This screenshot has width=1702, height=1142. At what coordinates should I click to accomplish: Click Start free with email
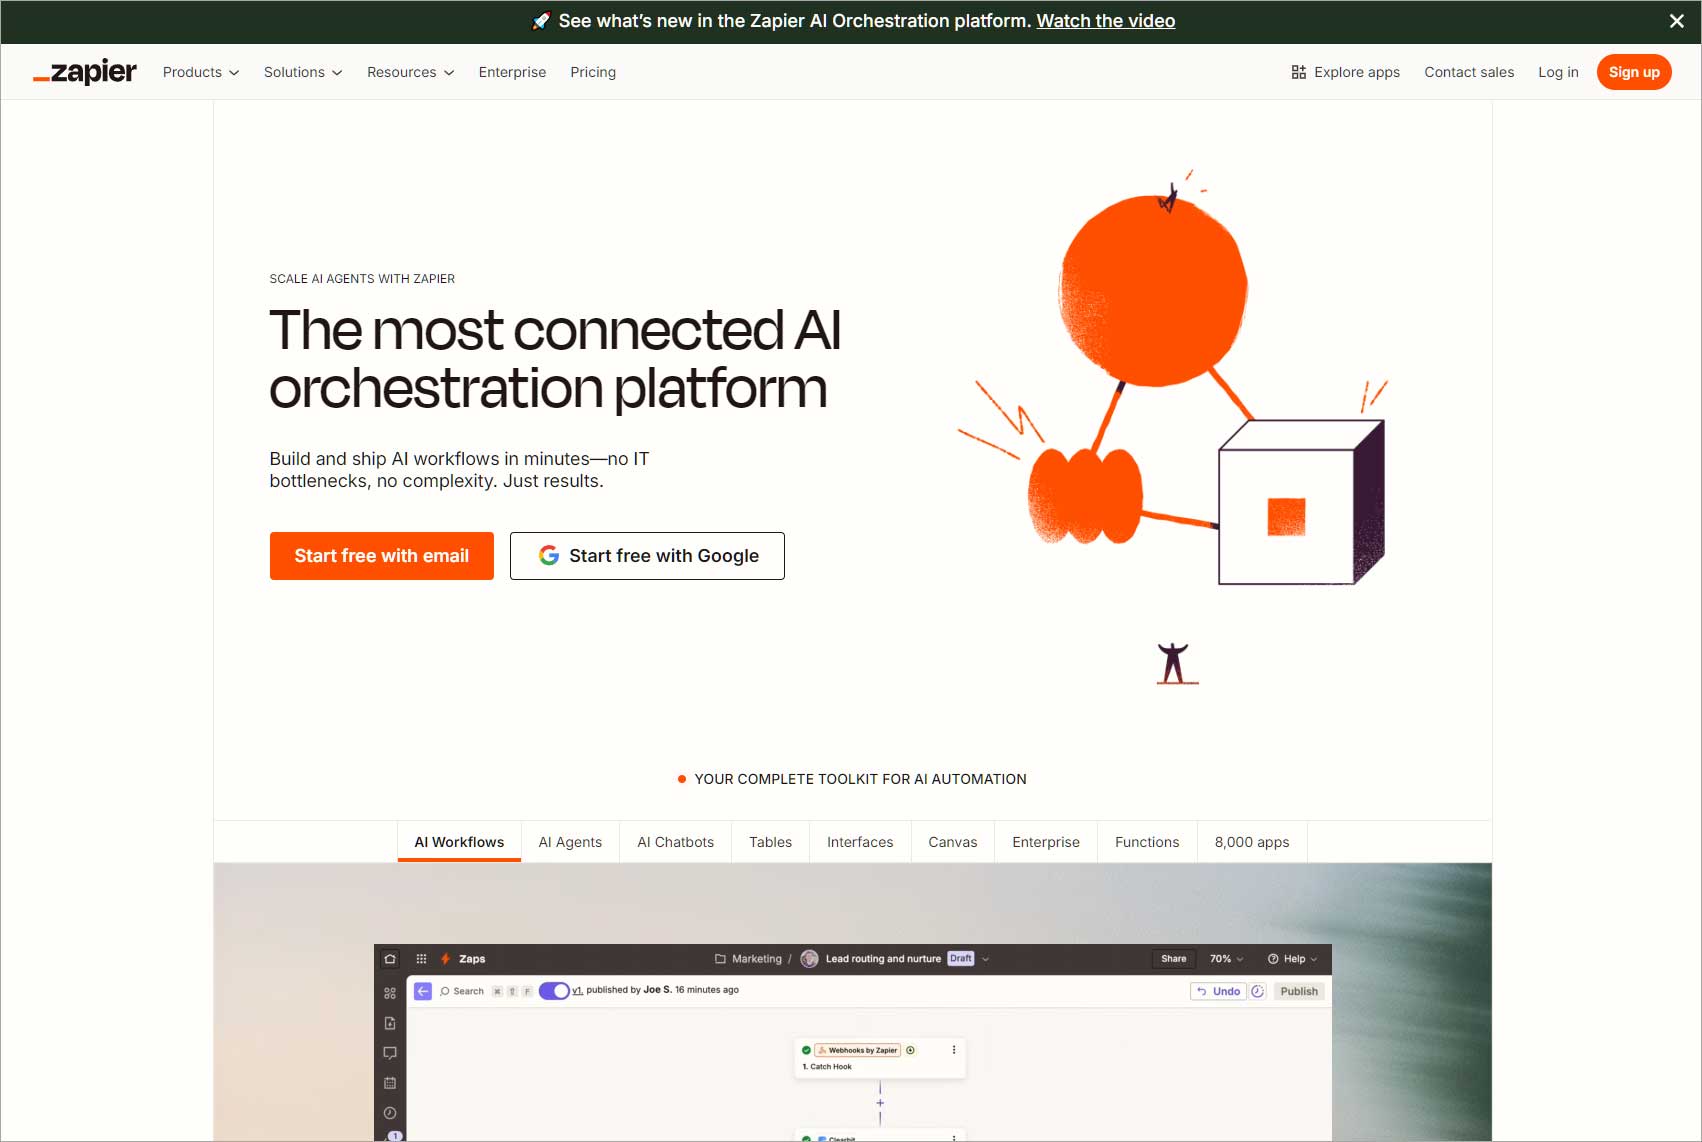(x=382, y=556)
